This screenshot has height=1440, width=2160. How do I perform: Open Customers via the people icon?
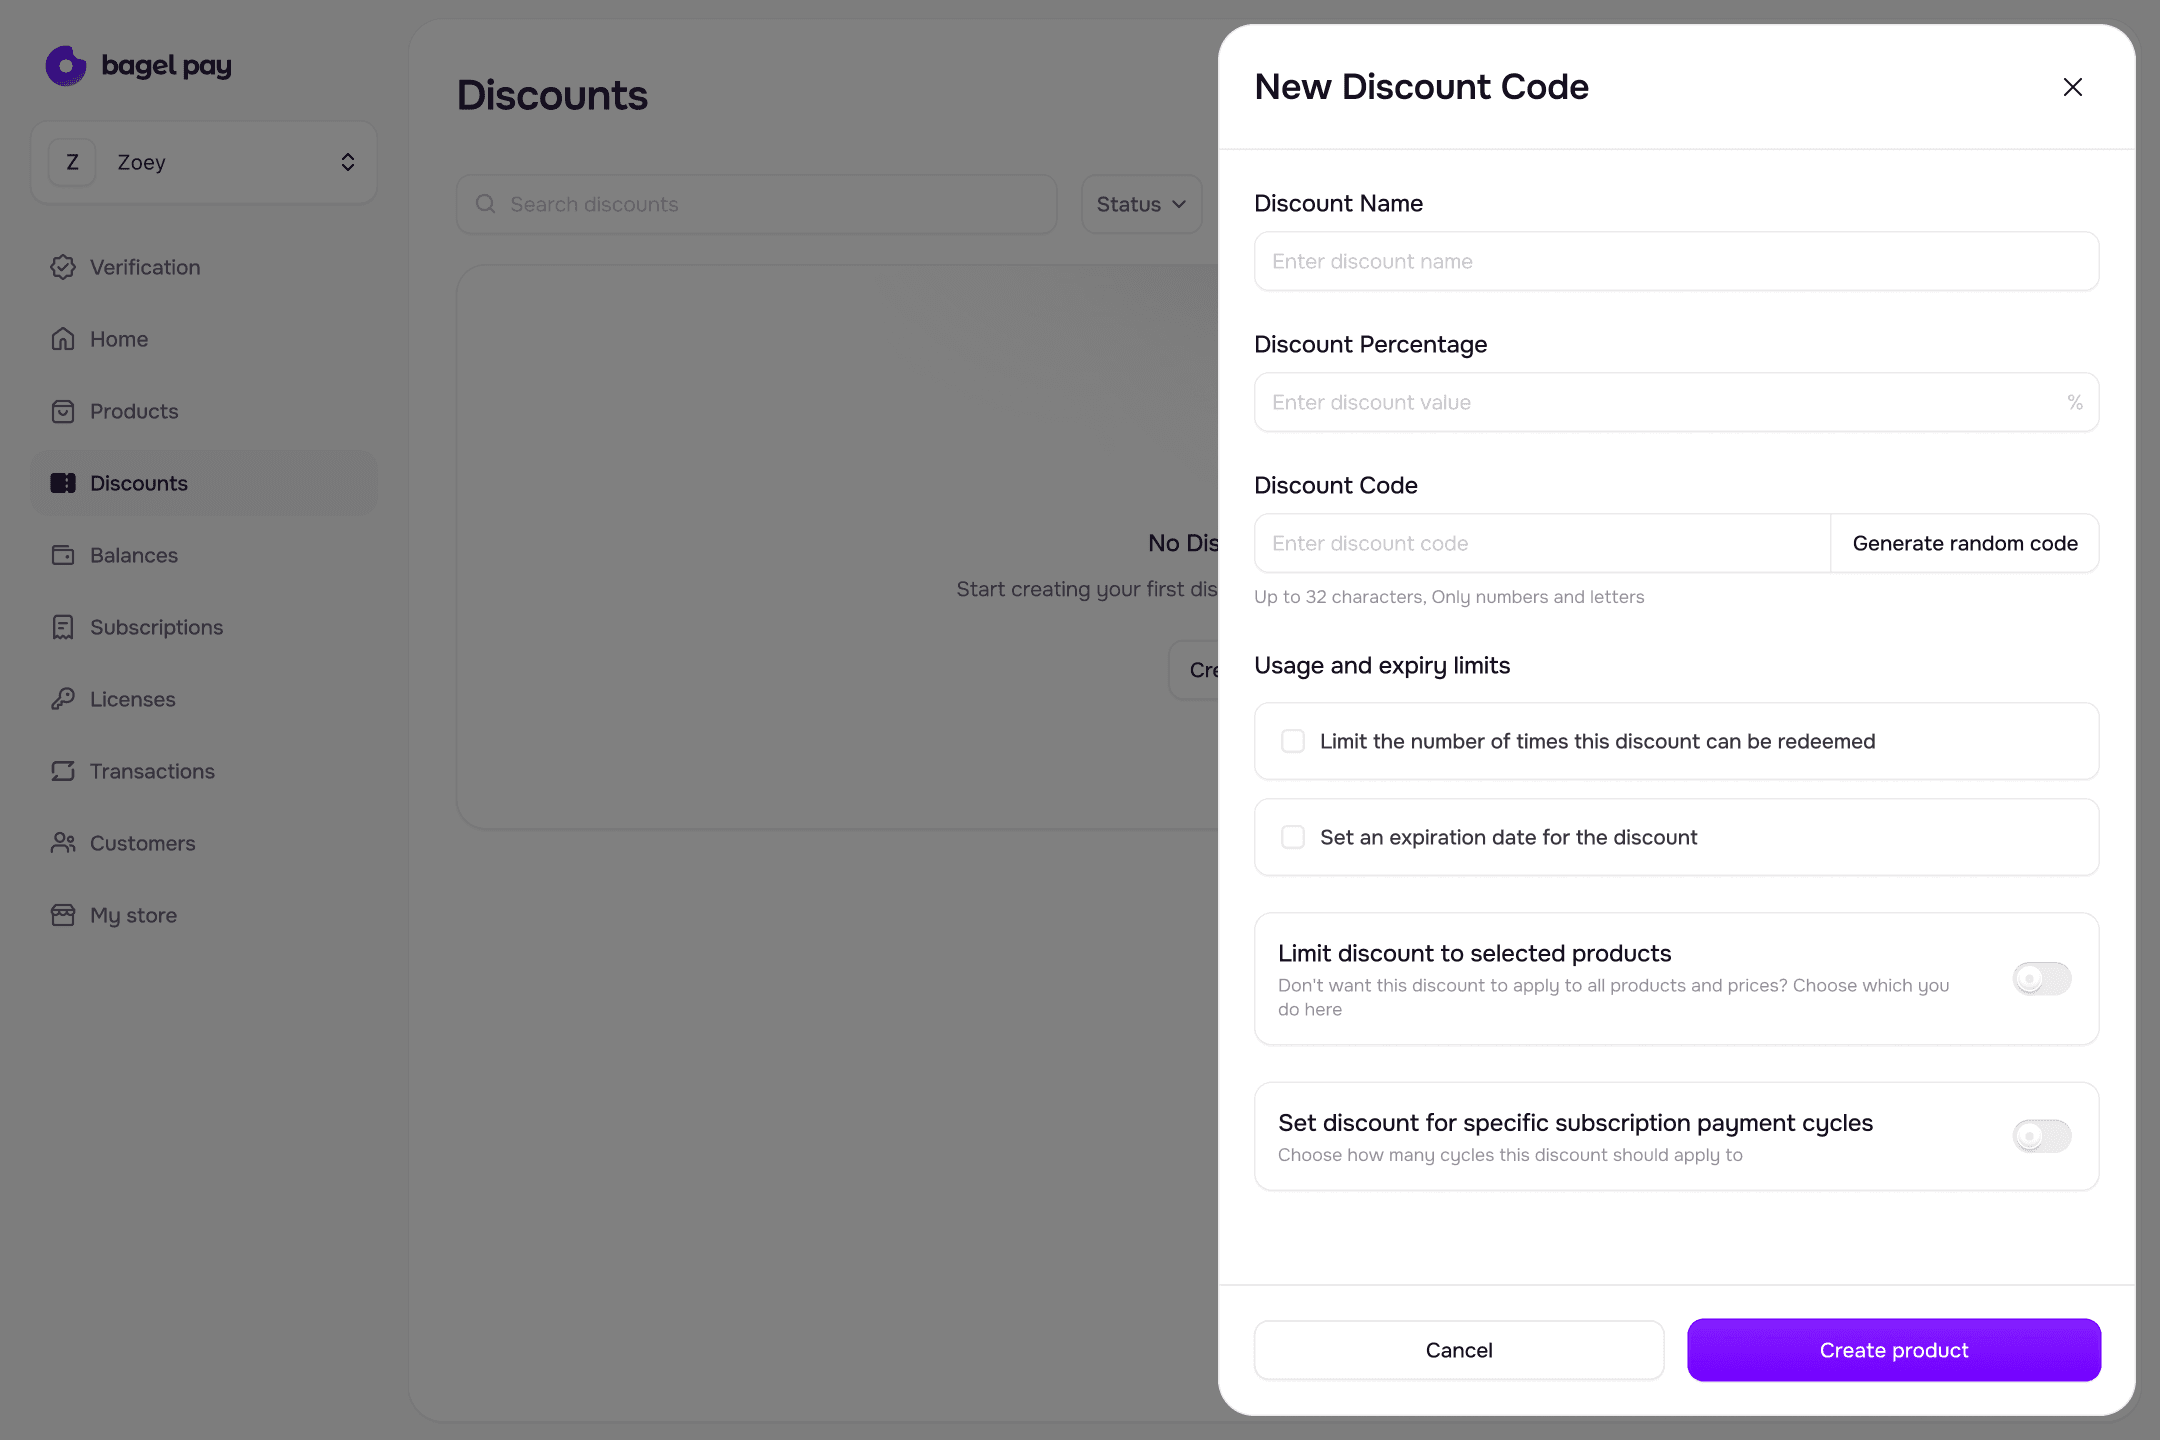[x=63, y=843]
